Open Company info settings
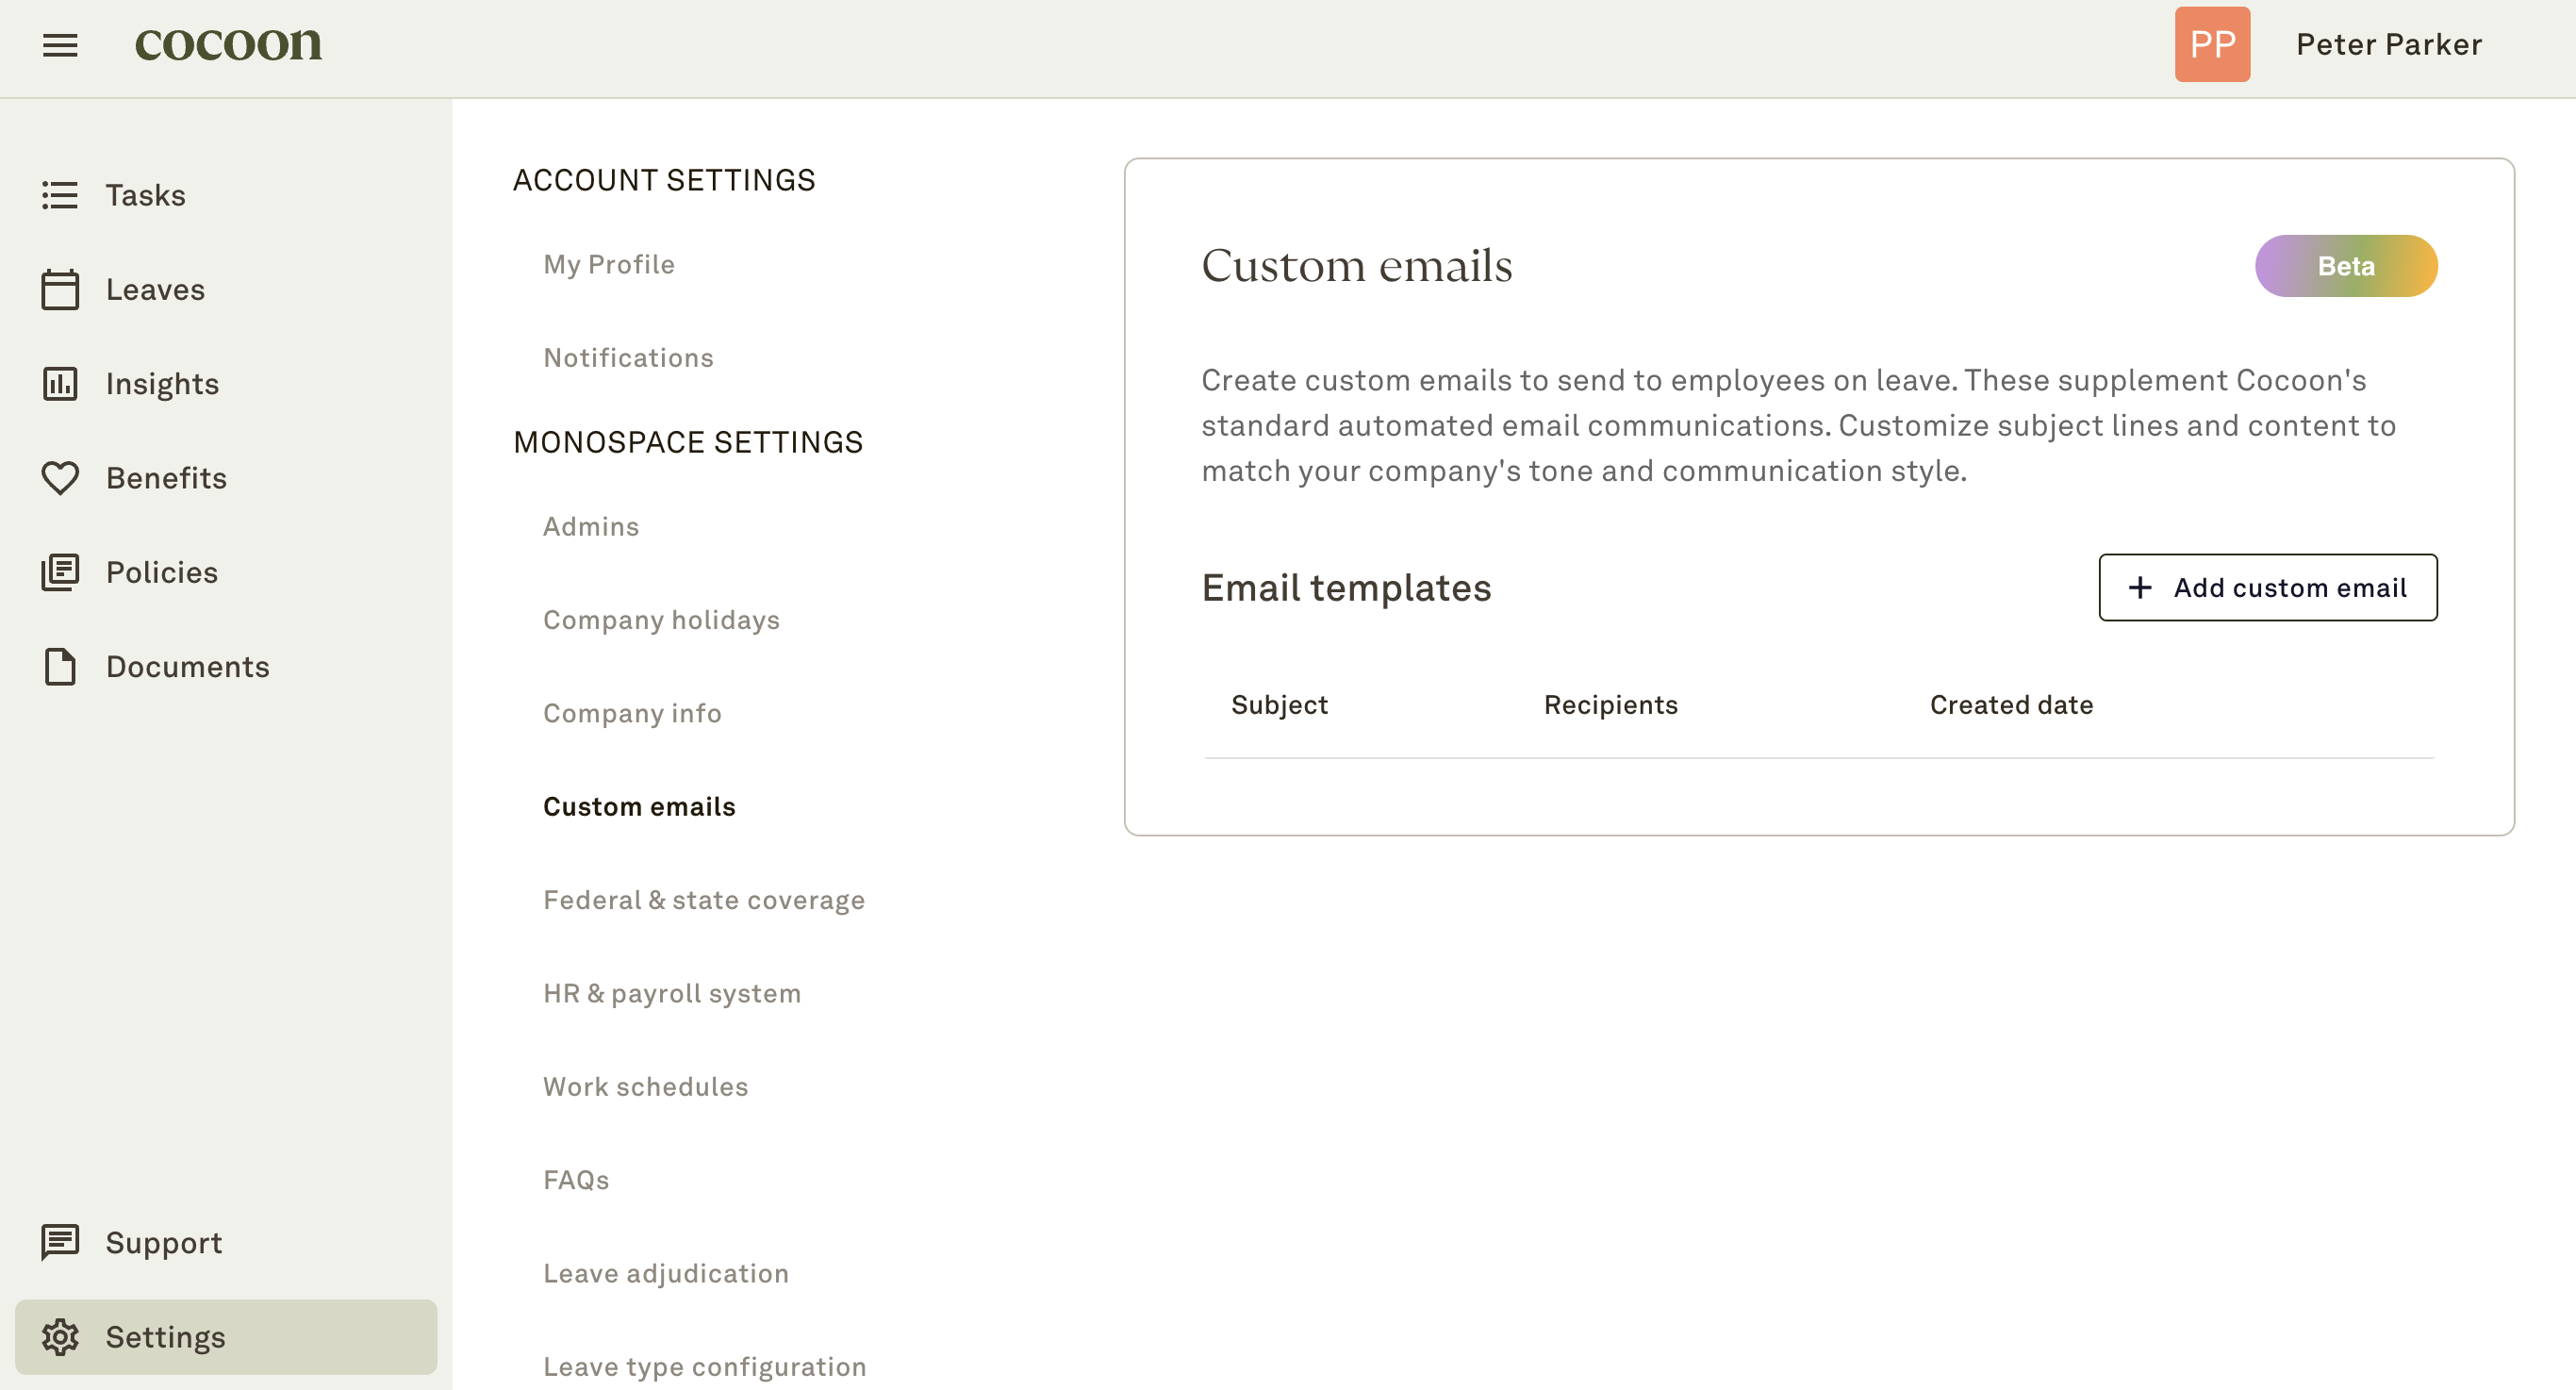2576x1390 pixels. [x=632, y=713]
